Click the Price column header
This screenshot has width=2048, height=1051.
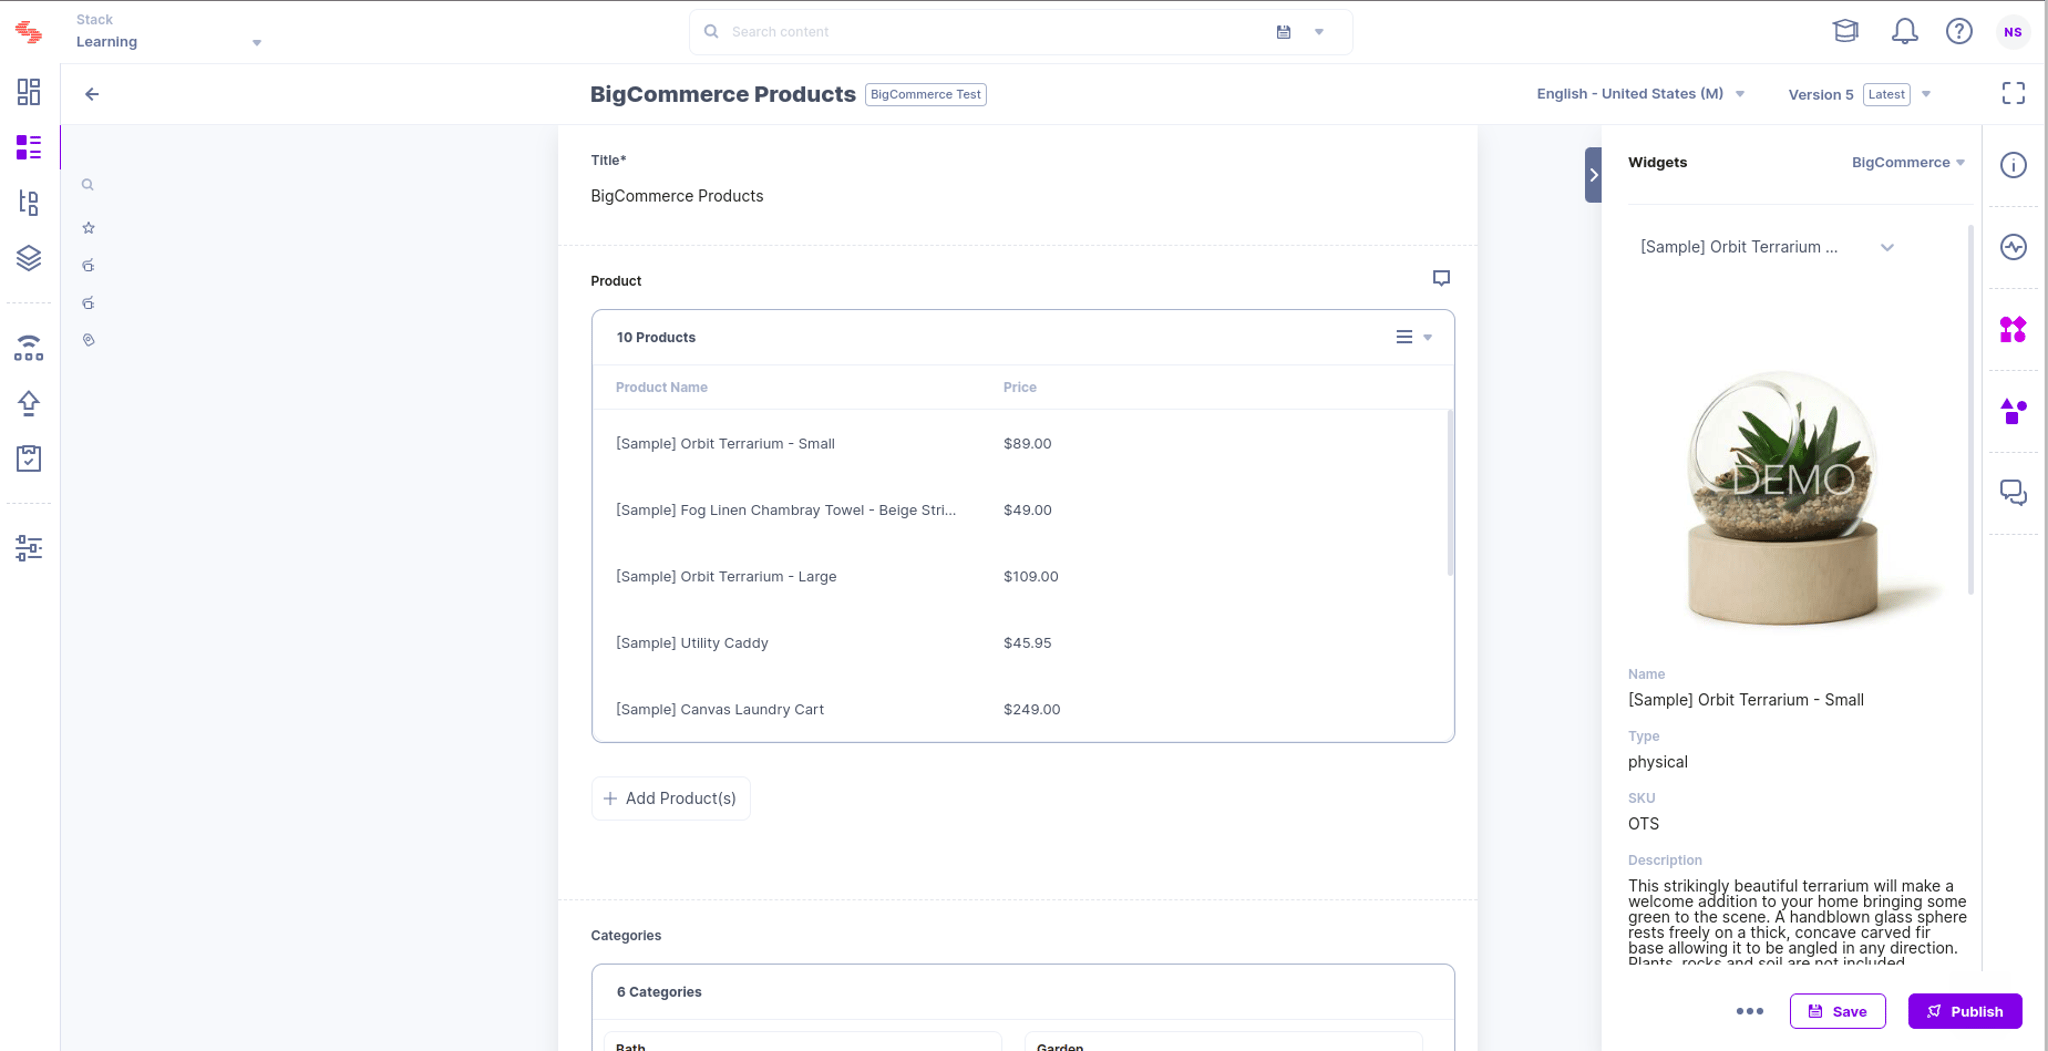tap(1020, 387)
